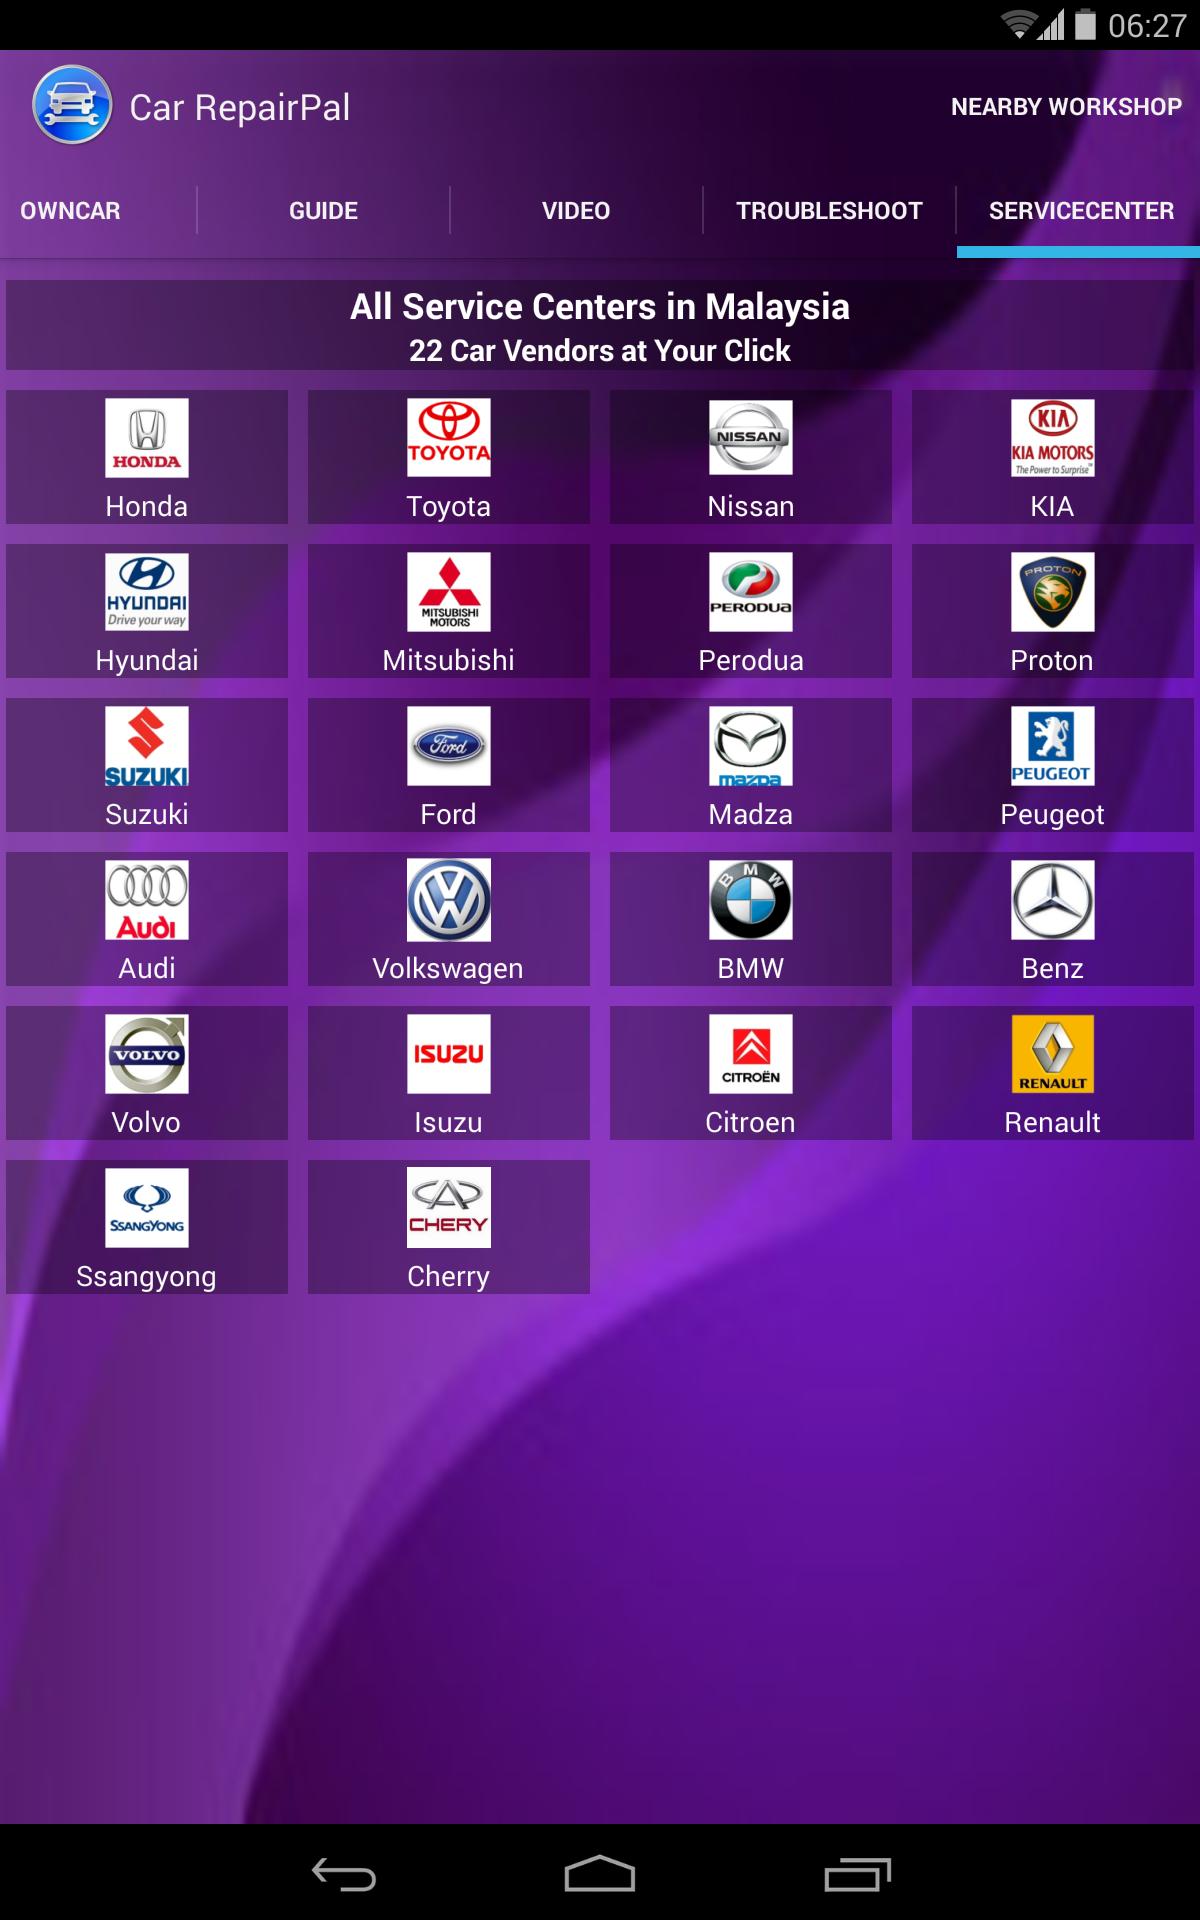
Task: Click the Car RepairPal app icon
Action: 72,106
